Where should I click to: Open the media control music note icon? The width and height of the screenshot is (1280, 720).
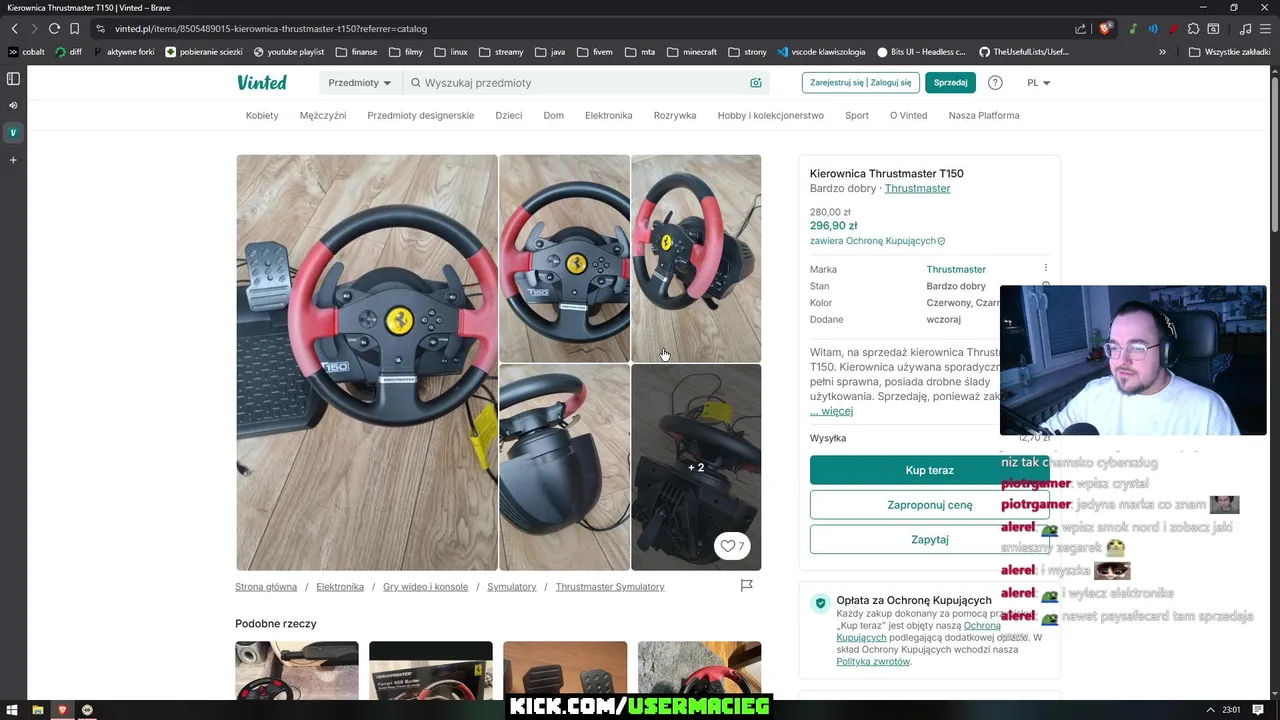(1245, 29)
